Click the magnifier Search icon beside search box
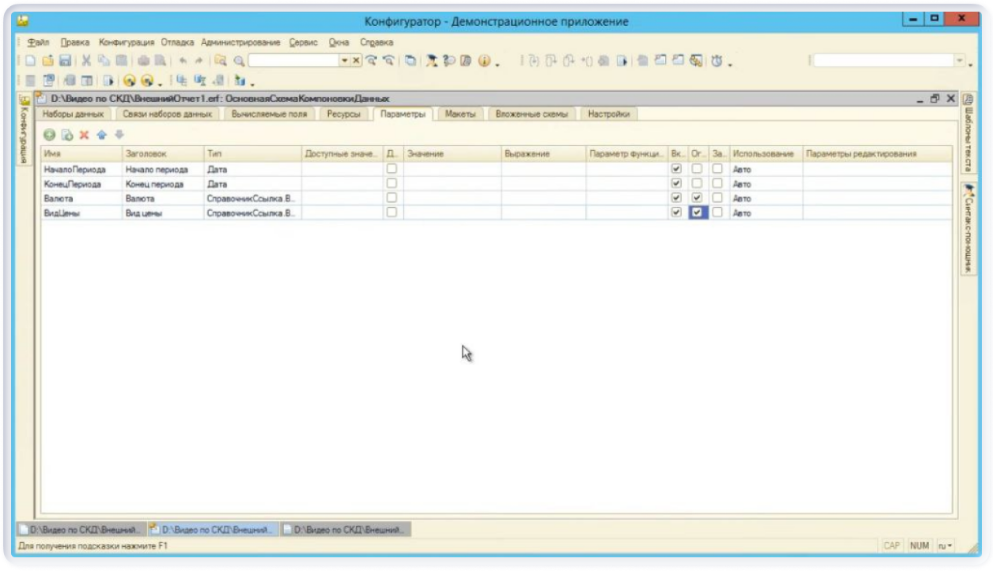The height and width of the screenshot is (577, 993). 239,62
